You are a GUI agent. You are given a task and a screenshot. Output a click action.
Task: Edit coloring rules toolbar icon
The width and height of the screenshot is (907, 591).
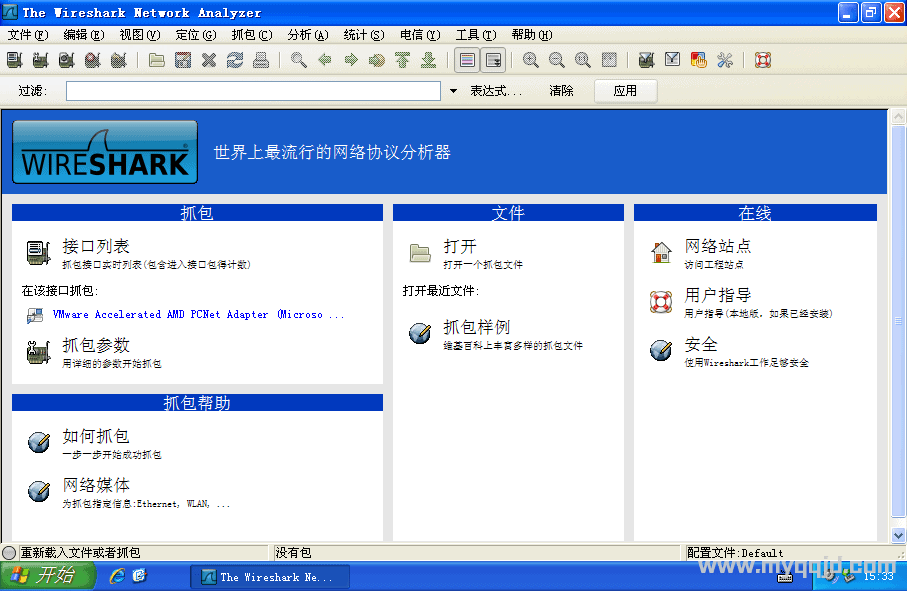[x=699, y=60]
